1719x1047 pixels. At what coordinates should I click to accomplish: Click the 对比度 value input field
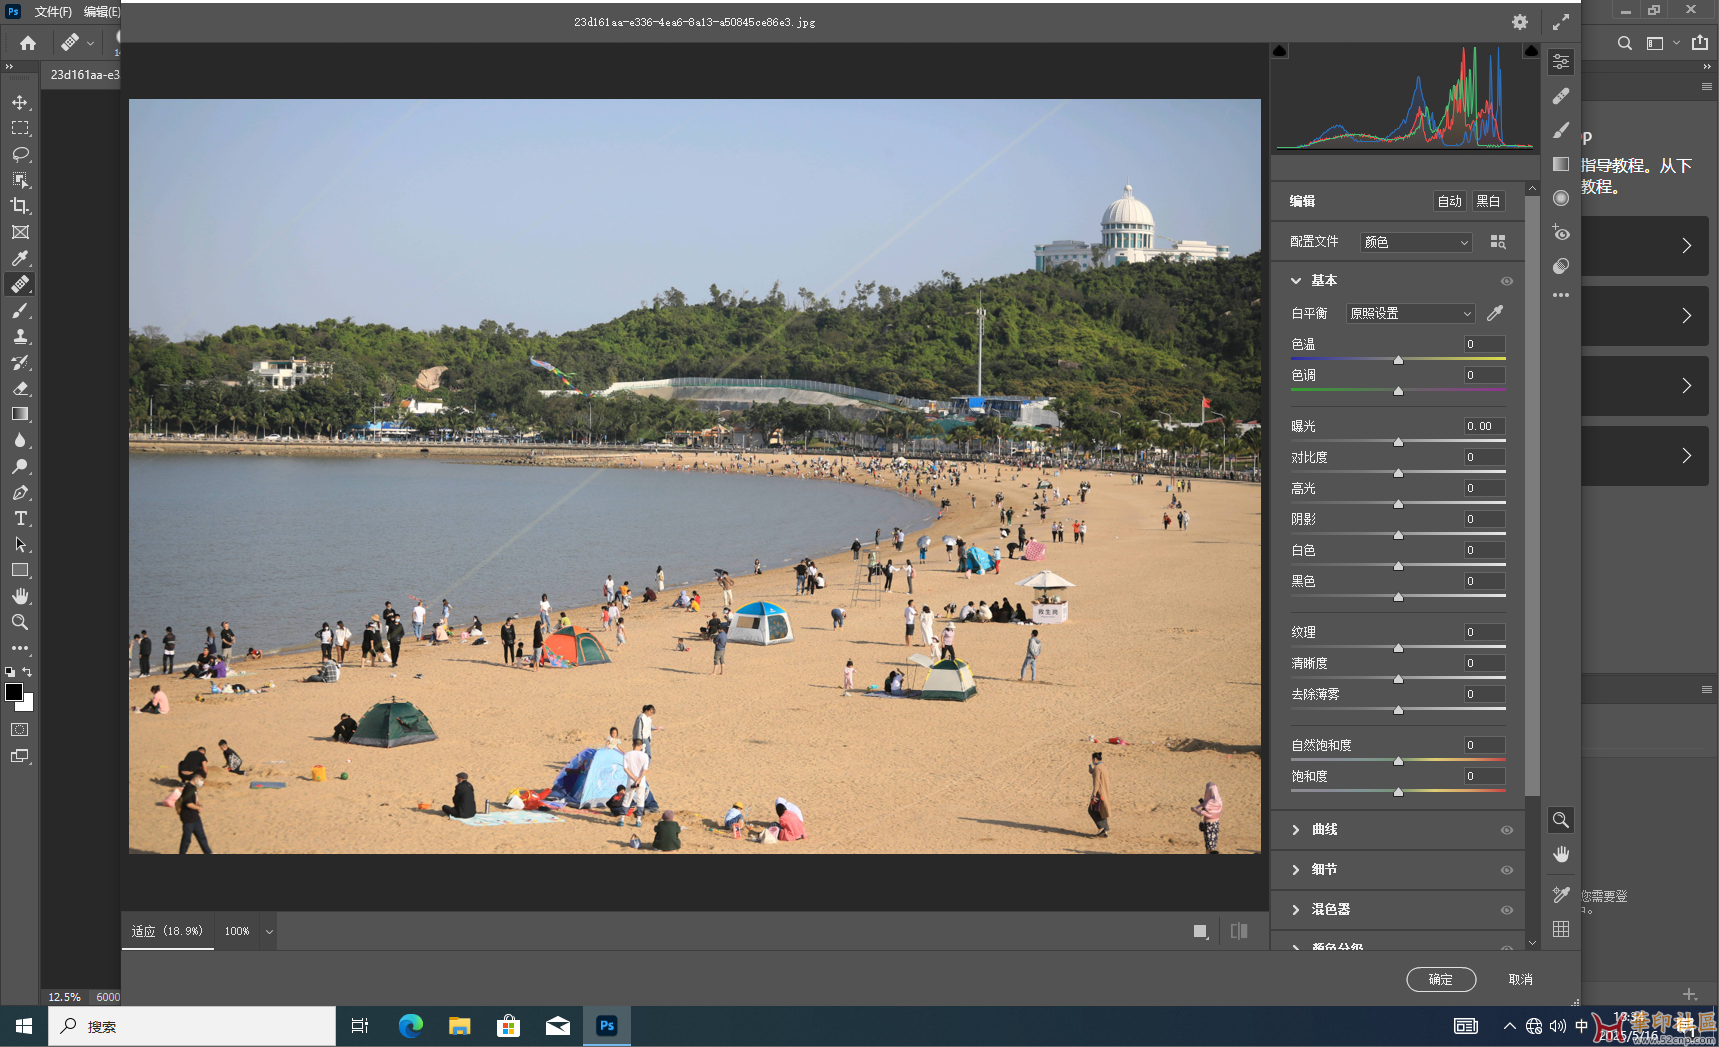click(x=1484, y=457)
